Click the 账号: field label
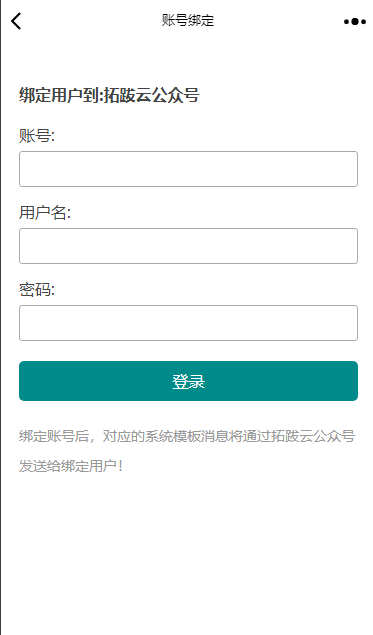The width and height of the screenshot is (373, 635). pos(37,135)
